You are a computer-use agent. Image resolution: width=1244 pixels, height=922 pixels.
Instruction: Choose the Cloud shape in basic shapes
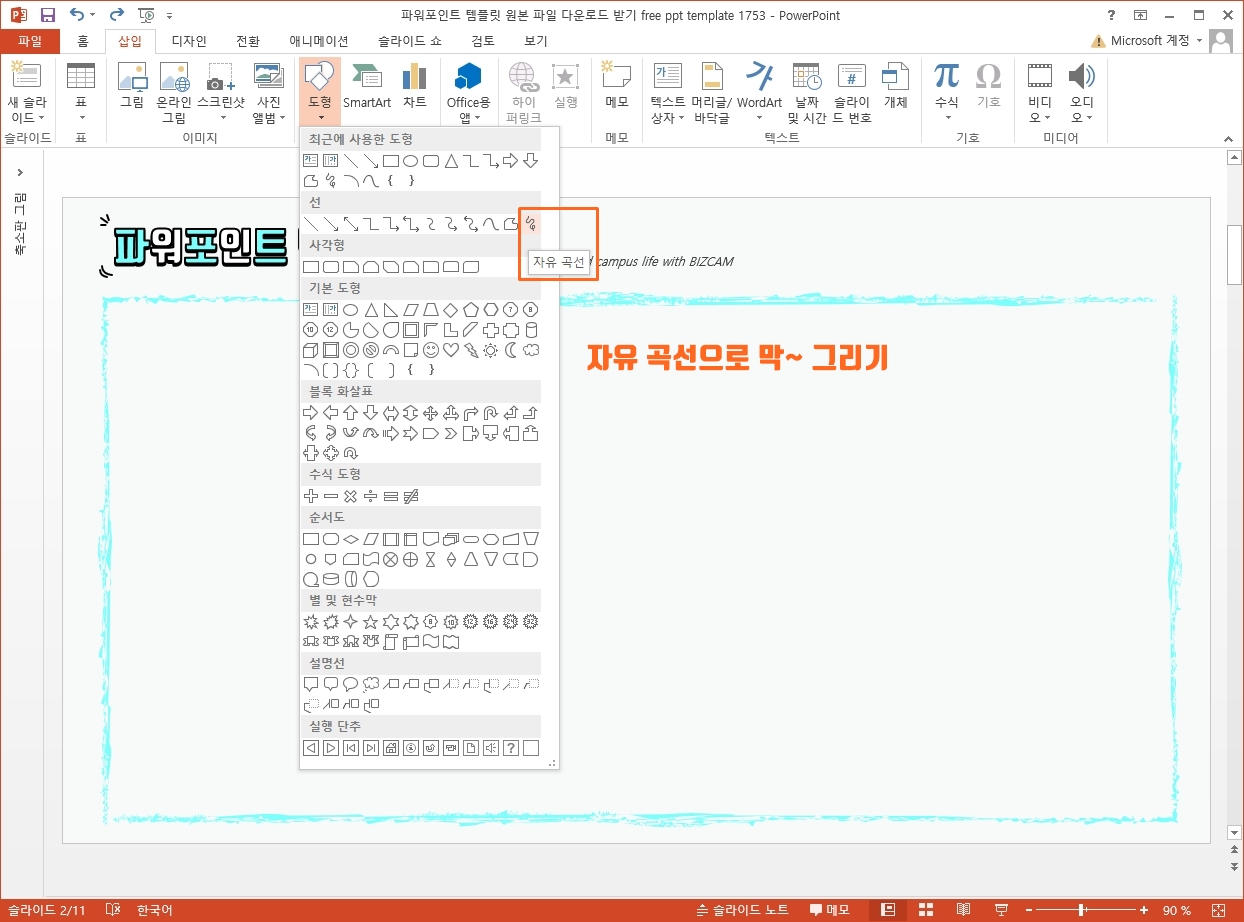pos(531,350)
